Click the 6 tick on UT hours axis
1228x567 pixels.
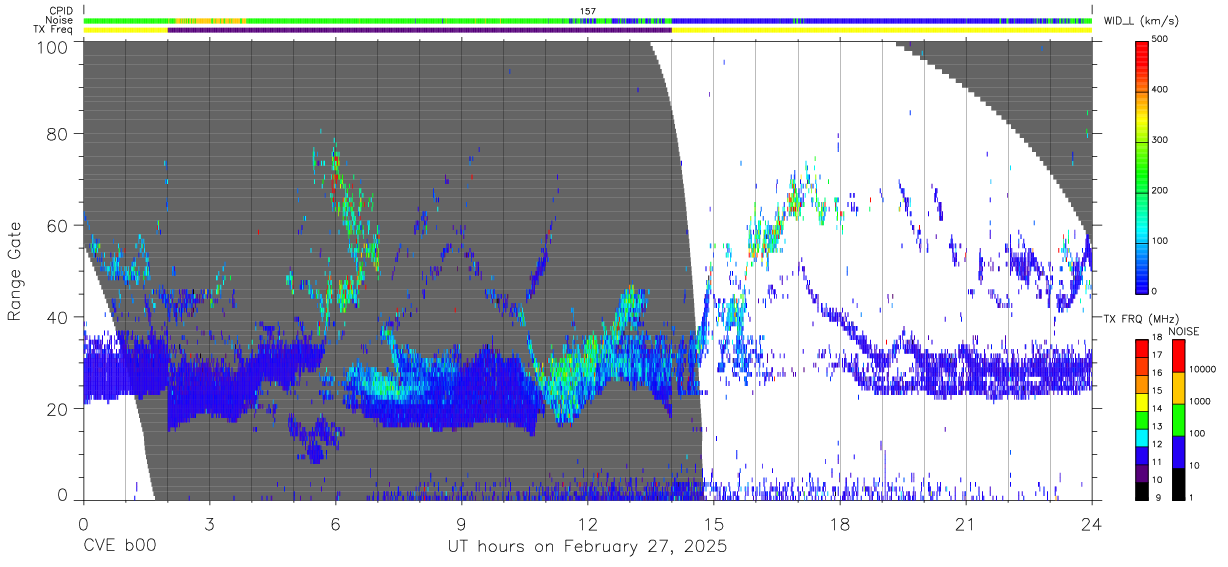(335, 523)
